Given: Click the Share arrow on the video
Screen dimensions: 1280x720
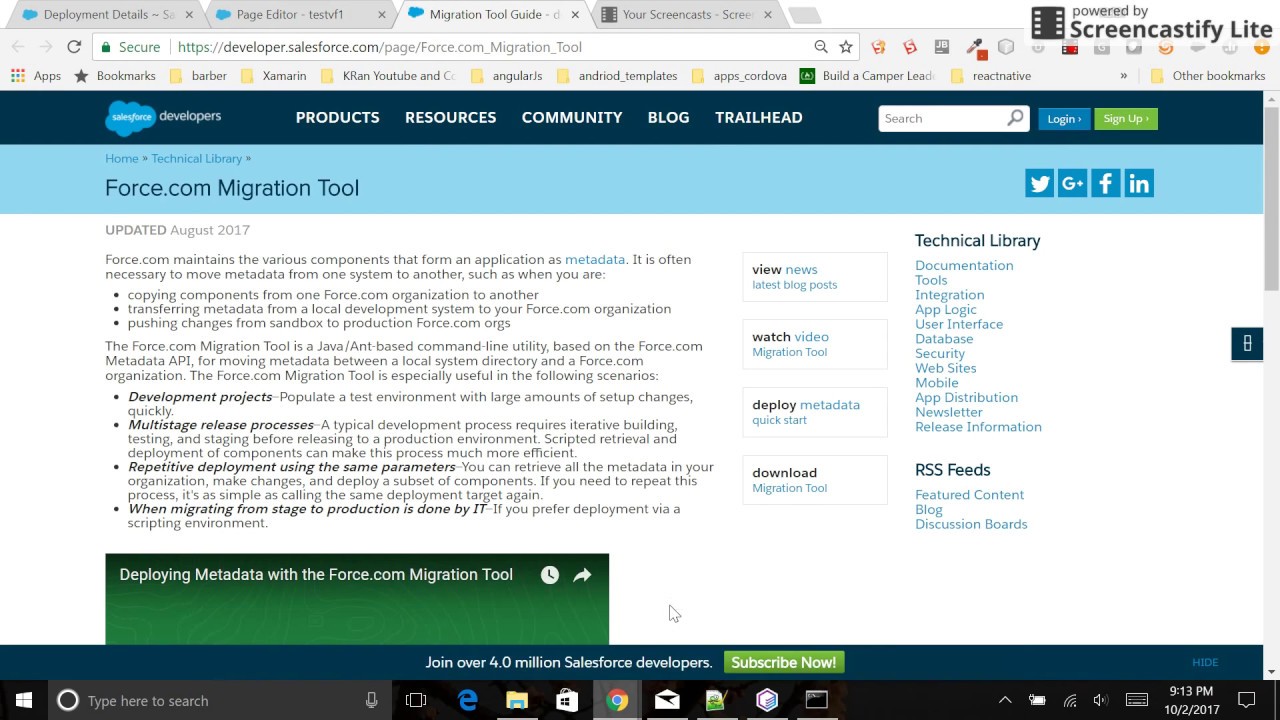Looking at the screenshot, I should pyautogui.click(x=582, y=575).
